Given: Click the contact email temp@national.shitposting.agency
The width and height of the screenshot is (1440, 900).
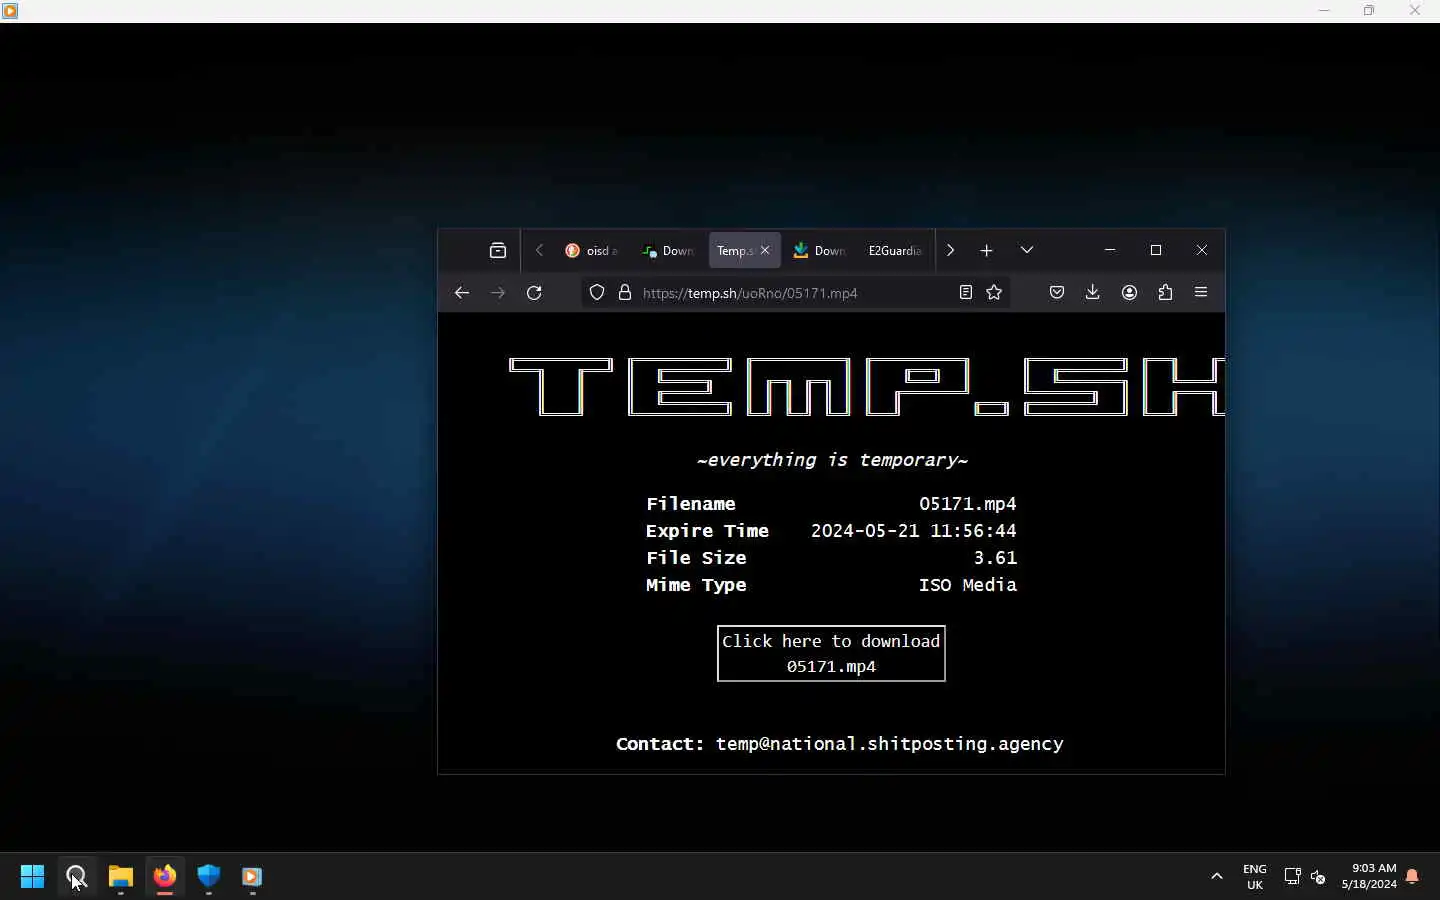Looking at the screenshot, I should click(889, 744).
